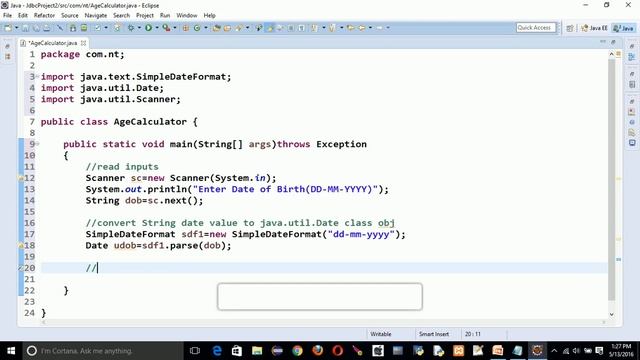Screen dimensions: 640x360
Task: Click the Open Task folder icon
Action: [227, 28]
